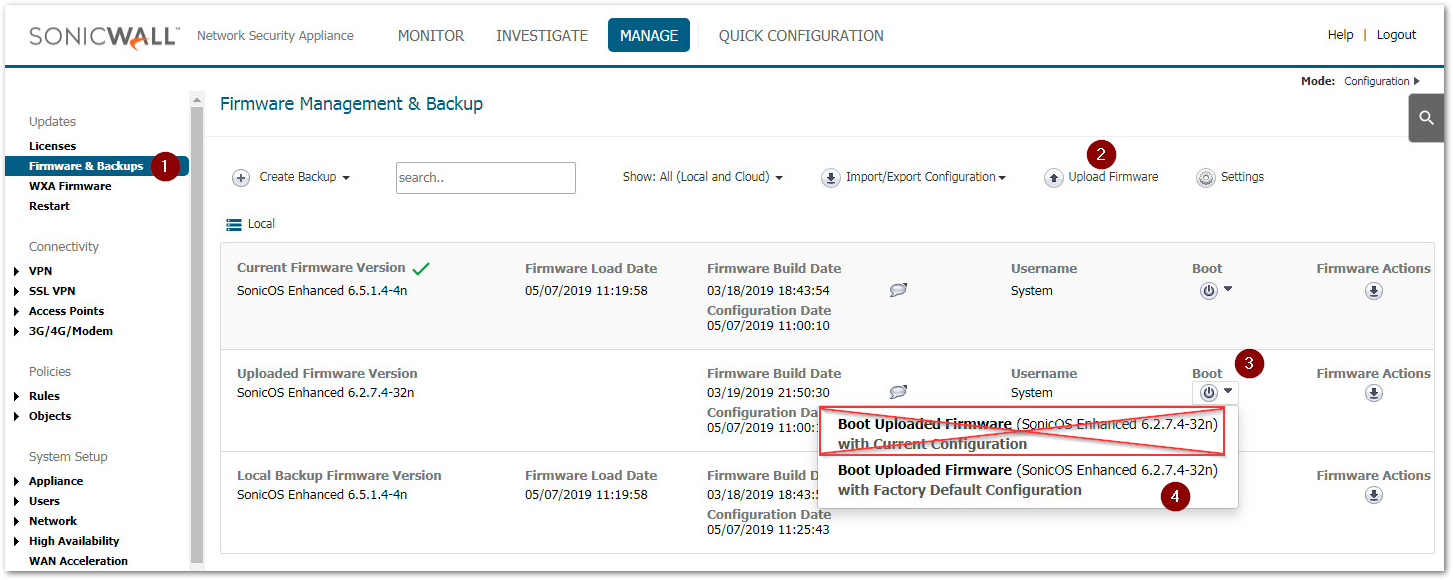Expand the SSL VPN tree item
Screen dimensions: 1453x580
[x=17, y=291]
